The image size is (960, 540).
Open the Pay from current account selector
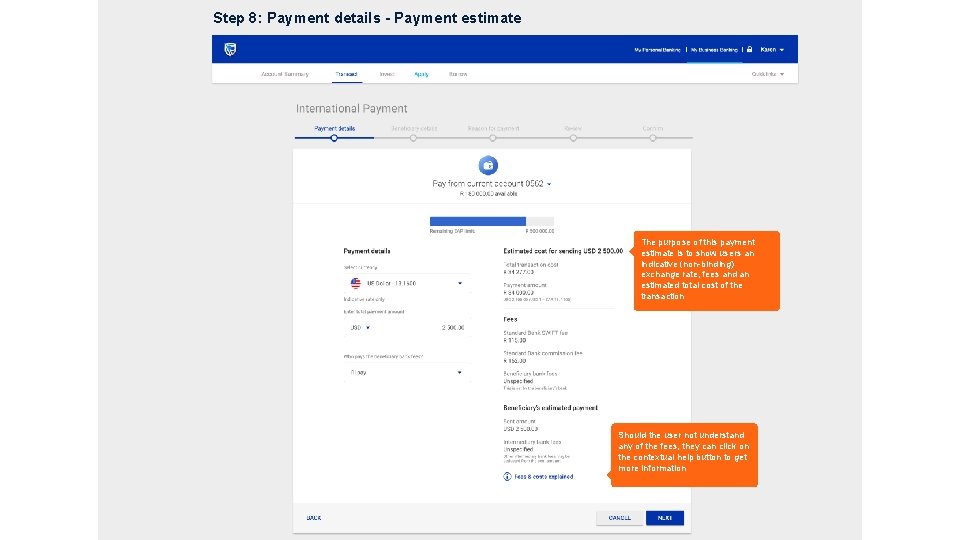tap(492, 184)
